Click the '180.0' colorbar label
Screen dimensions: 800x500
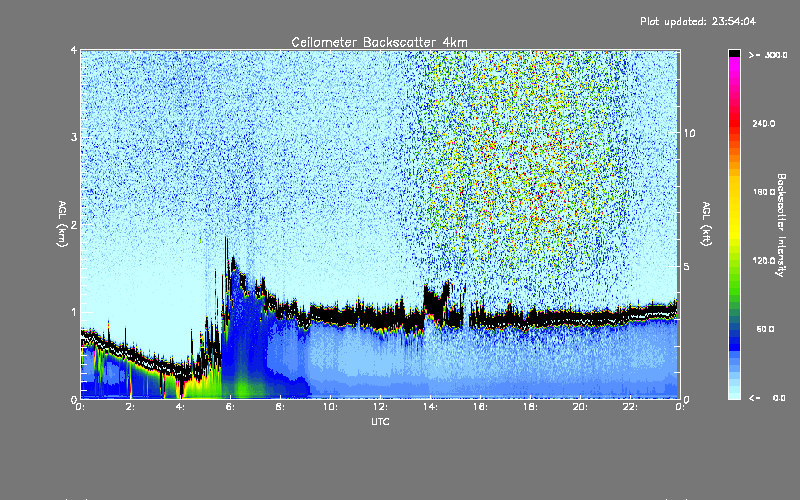click(x=764, y=192)
